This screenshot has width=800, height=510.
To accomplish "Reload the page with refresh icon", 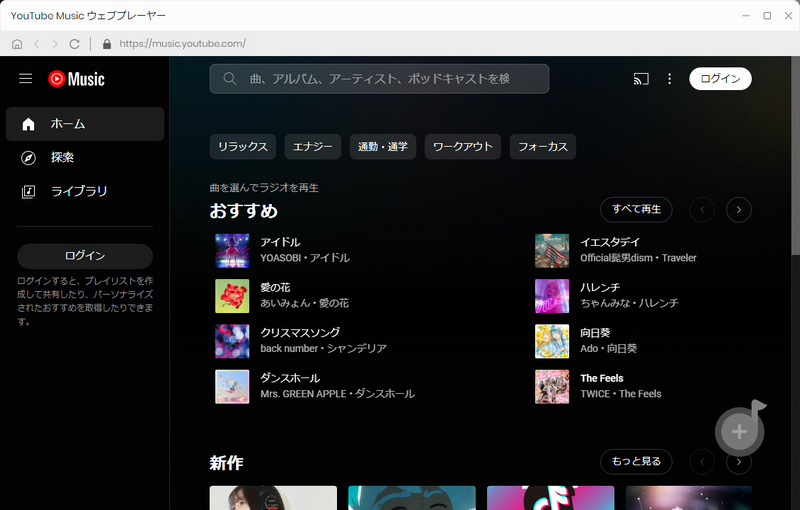I will pyautogui.click(x=74, y=44).
